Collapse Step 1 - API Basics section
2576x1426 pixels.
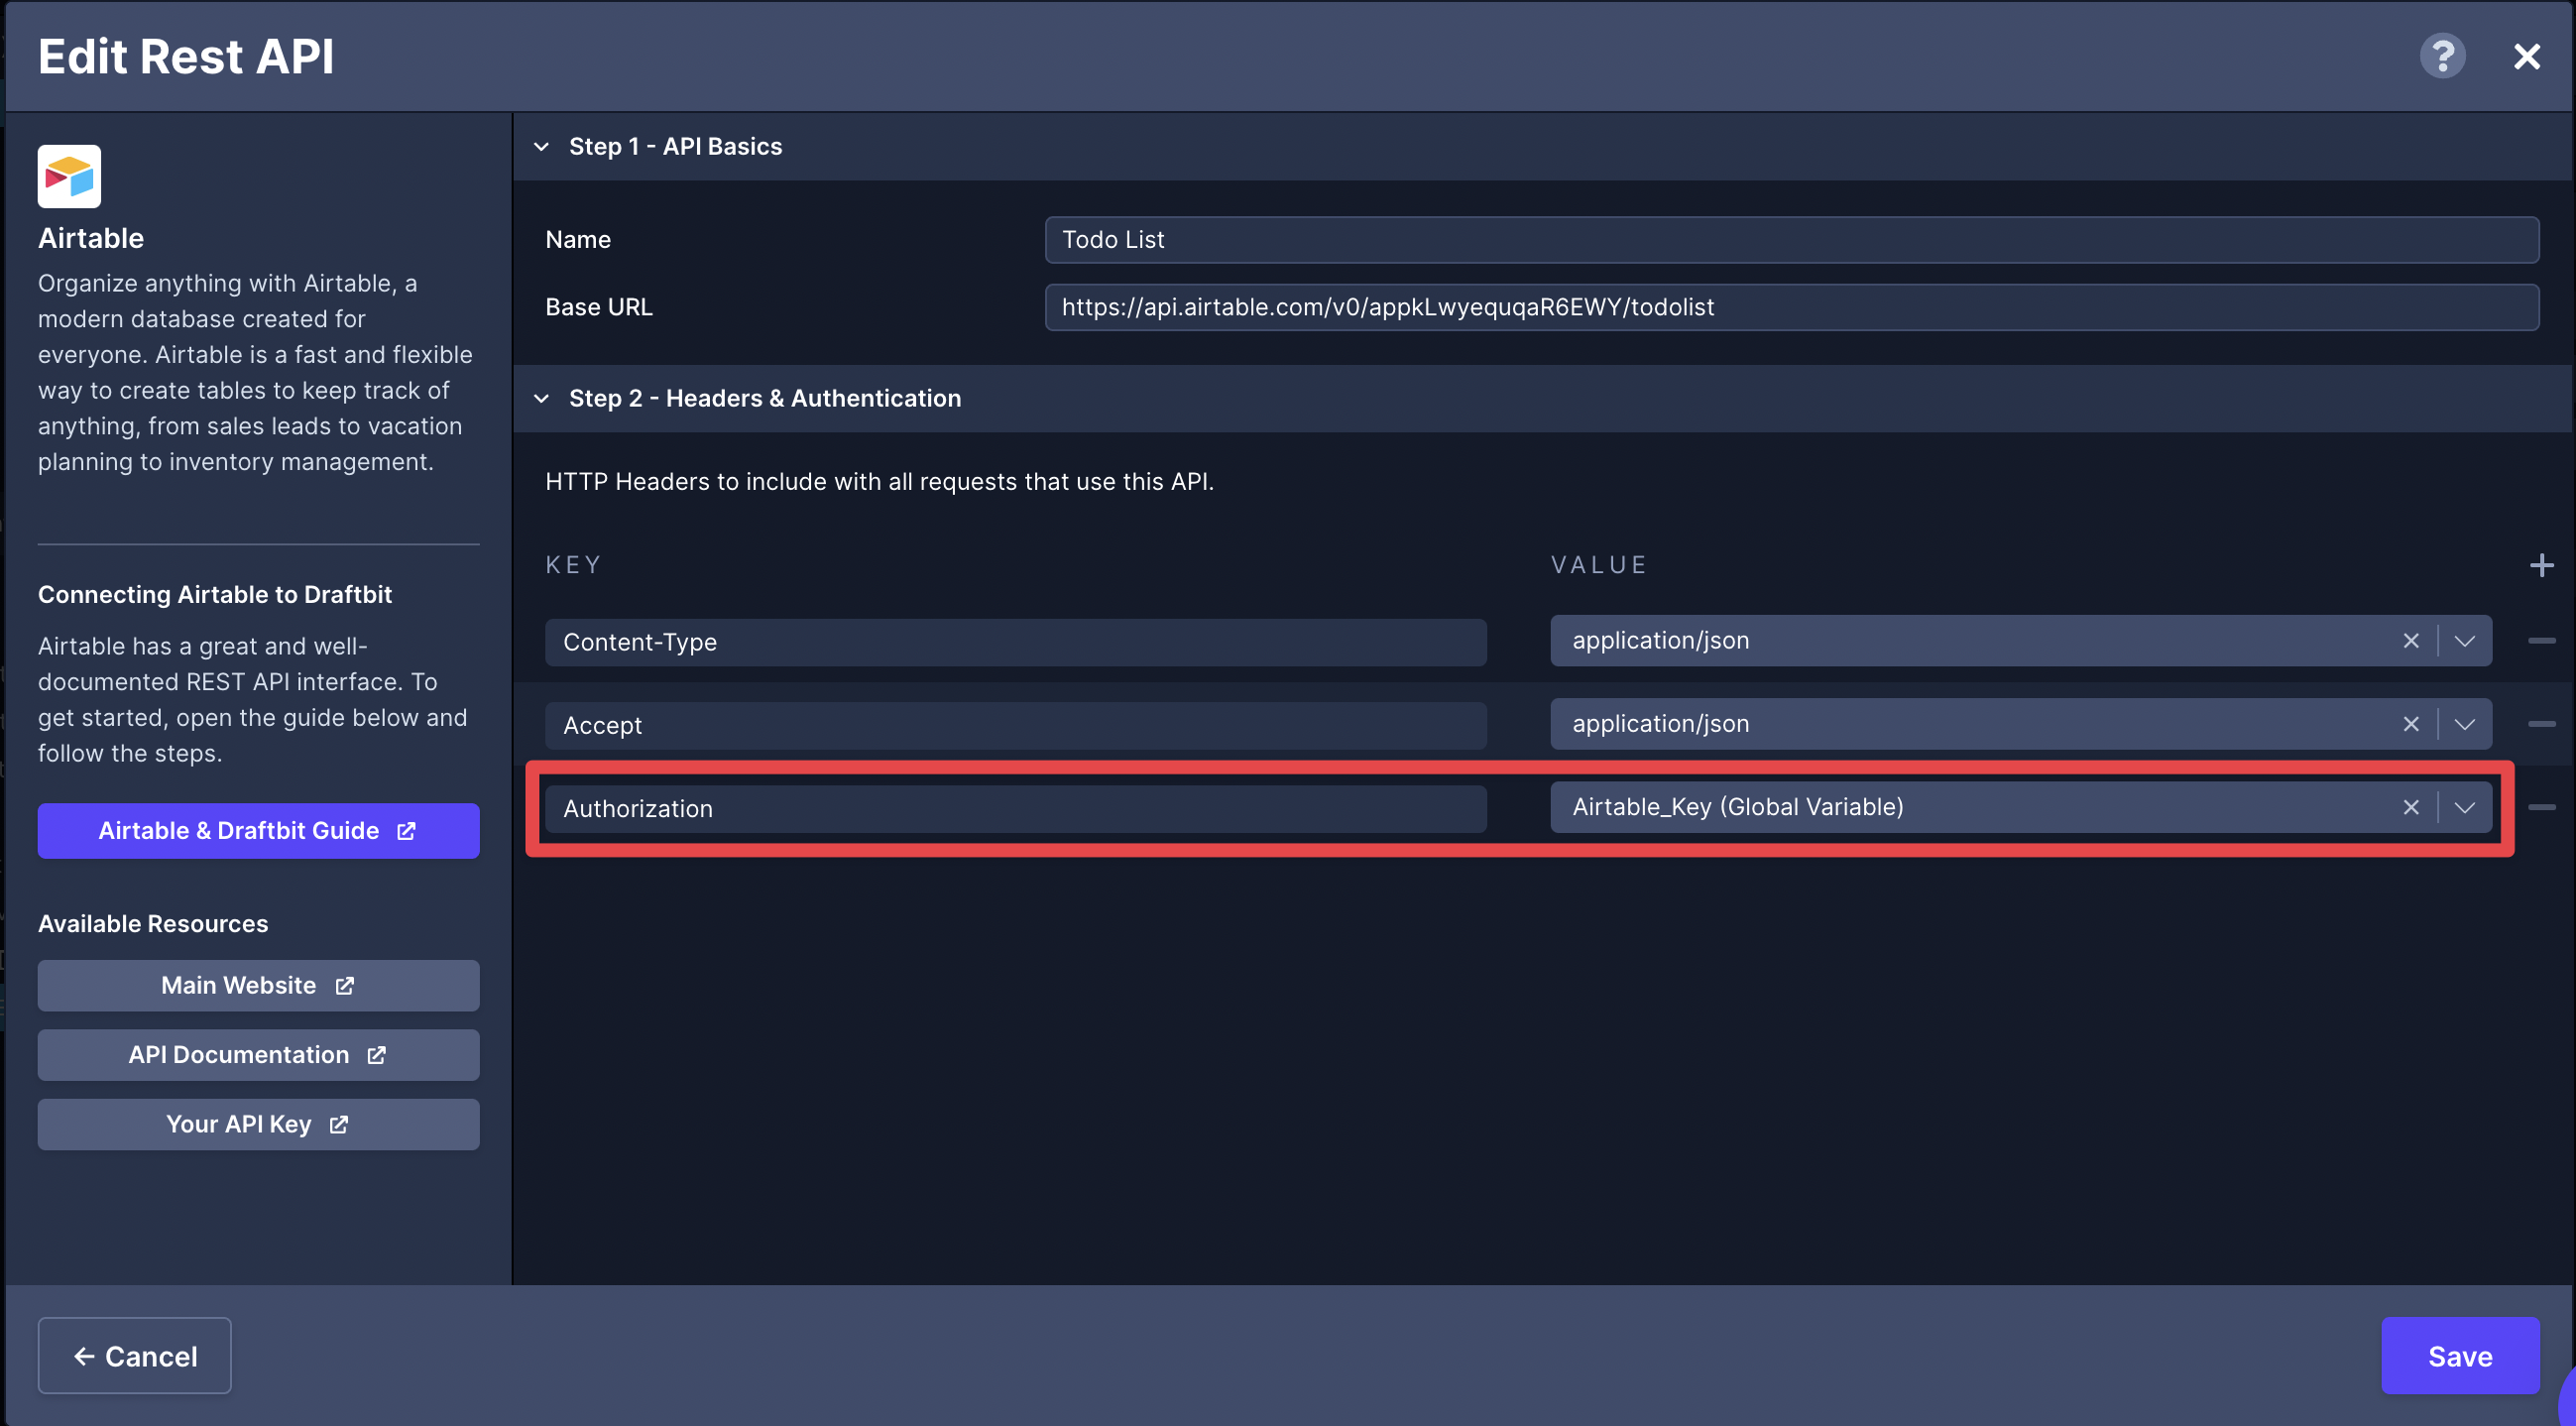click(542, 147)
